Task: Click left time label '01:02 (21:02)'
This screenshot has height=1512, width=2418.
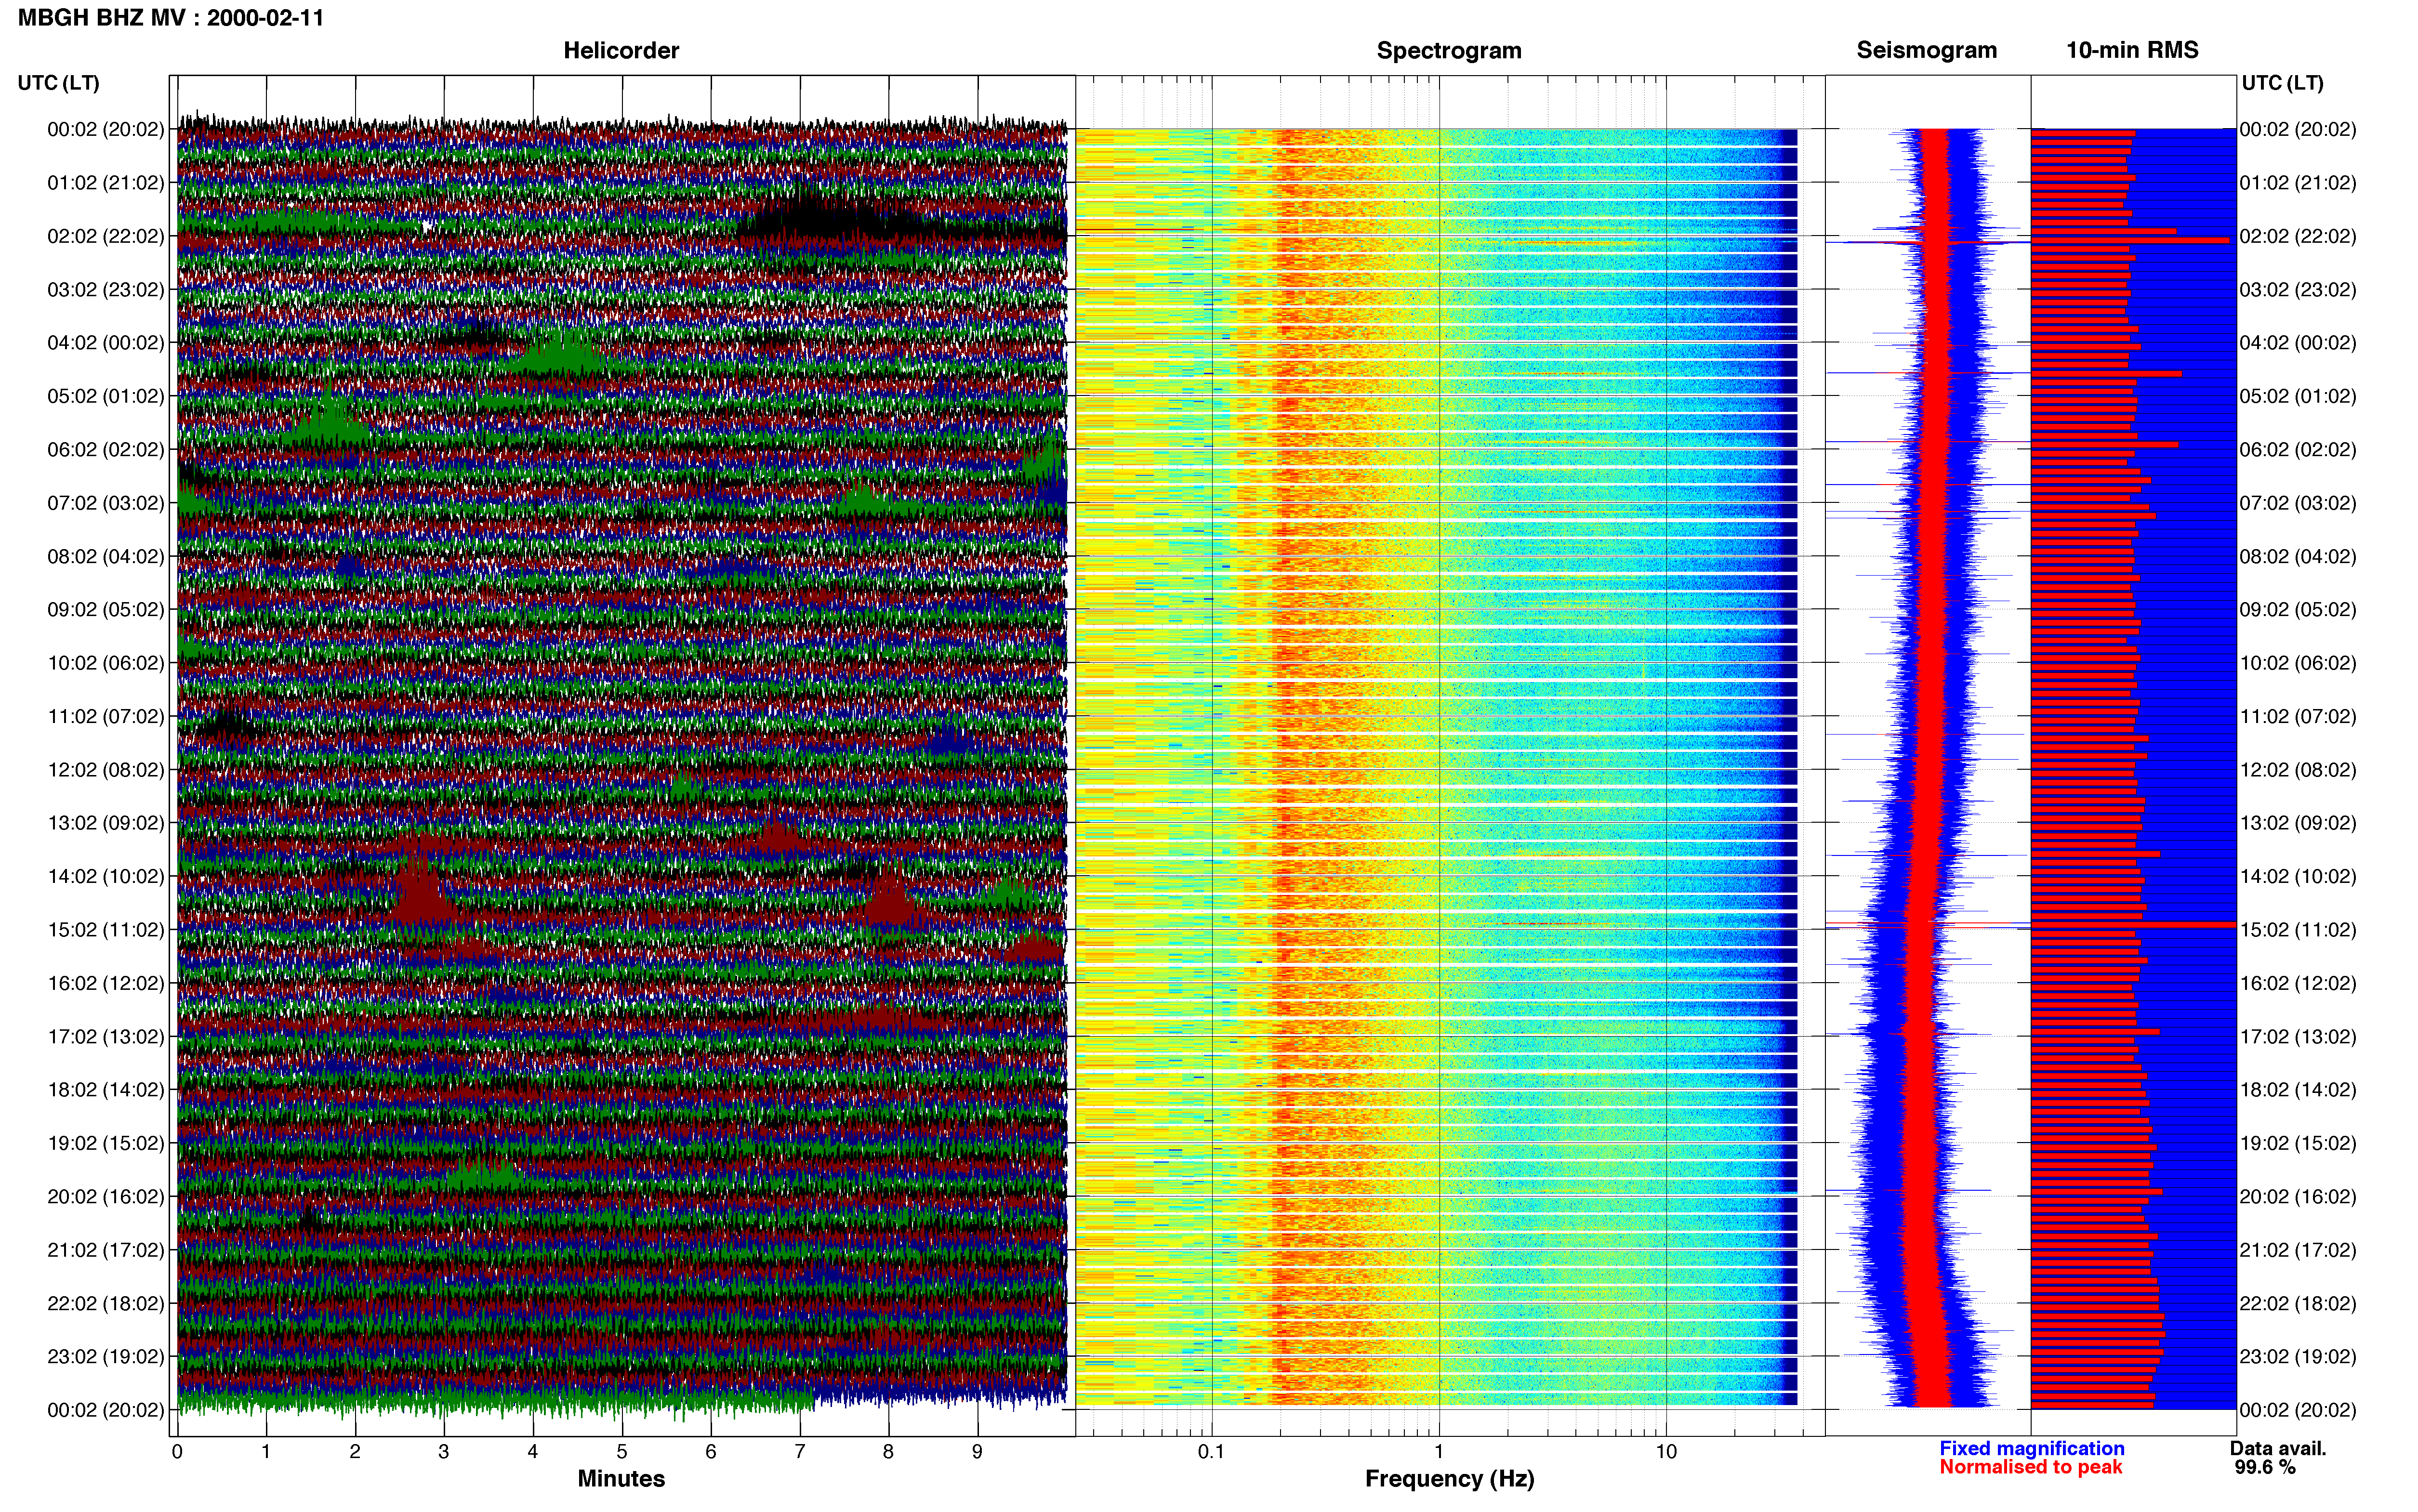Action: point(106,183)
